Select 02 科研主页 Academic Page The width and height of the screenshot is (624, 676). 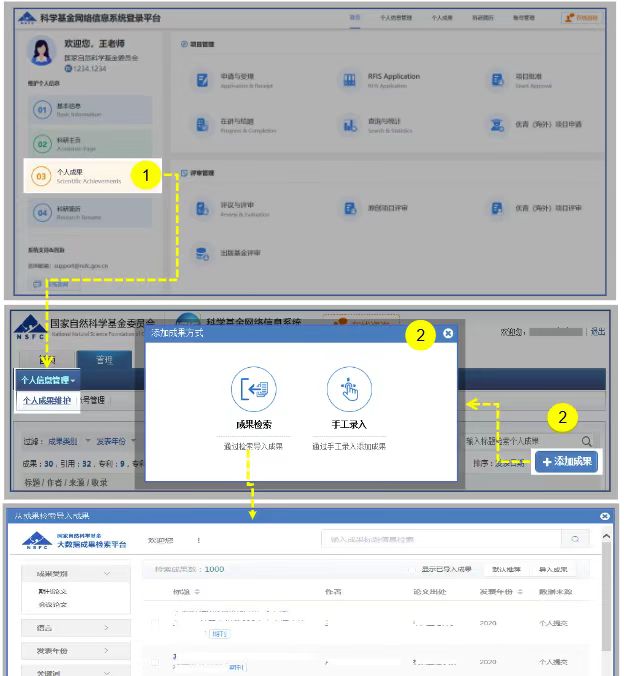(x=91, y=144)
